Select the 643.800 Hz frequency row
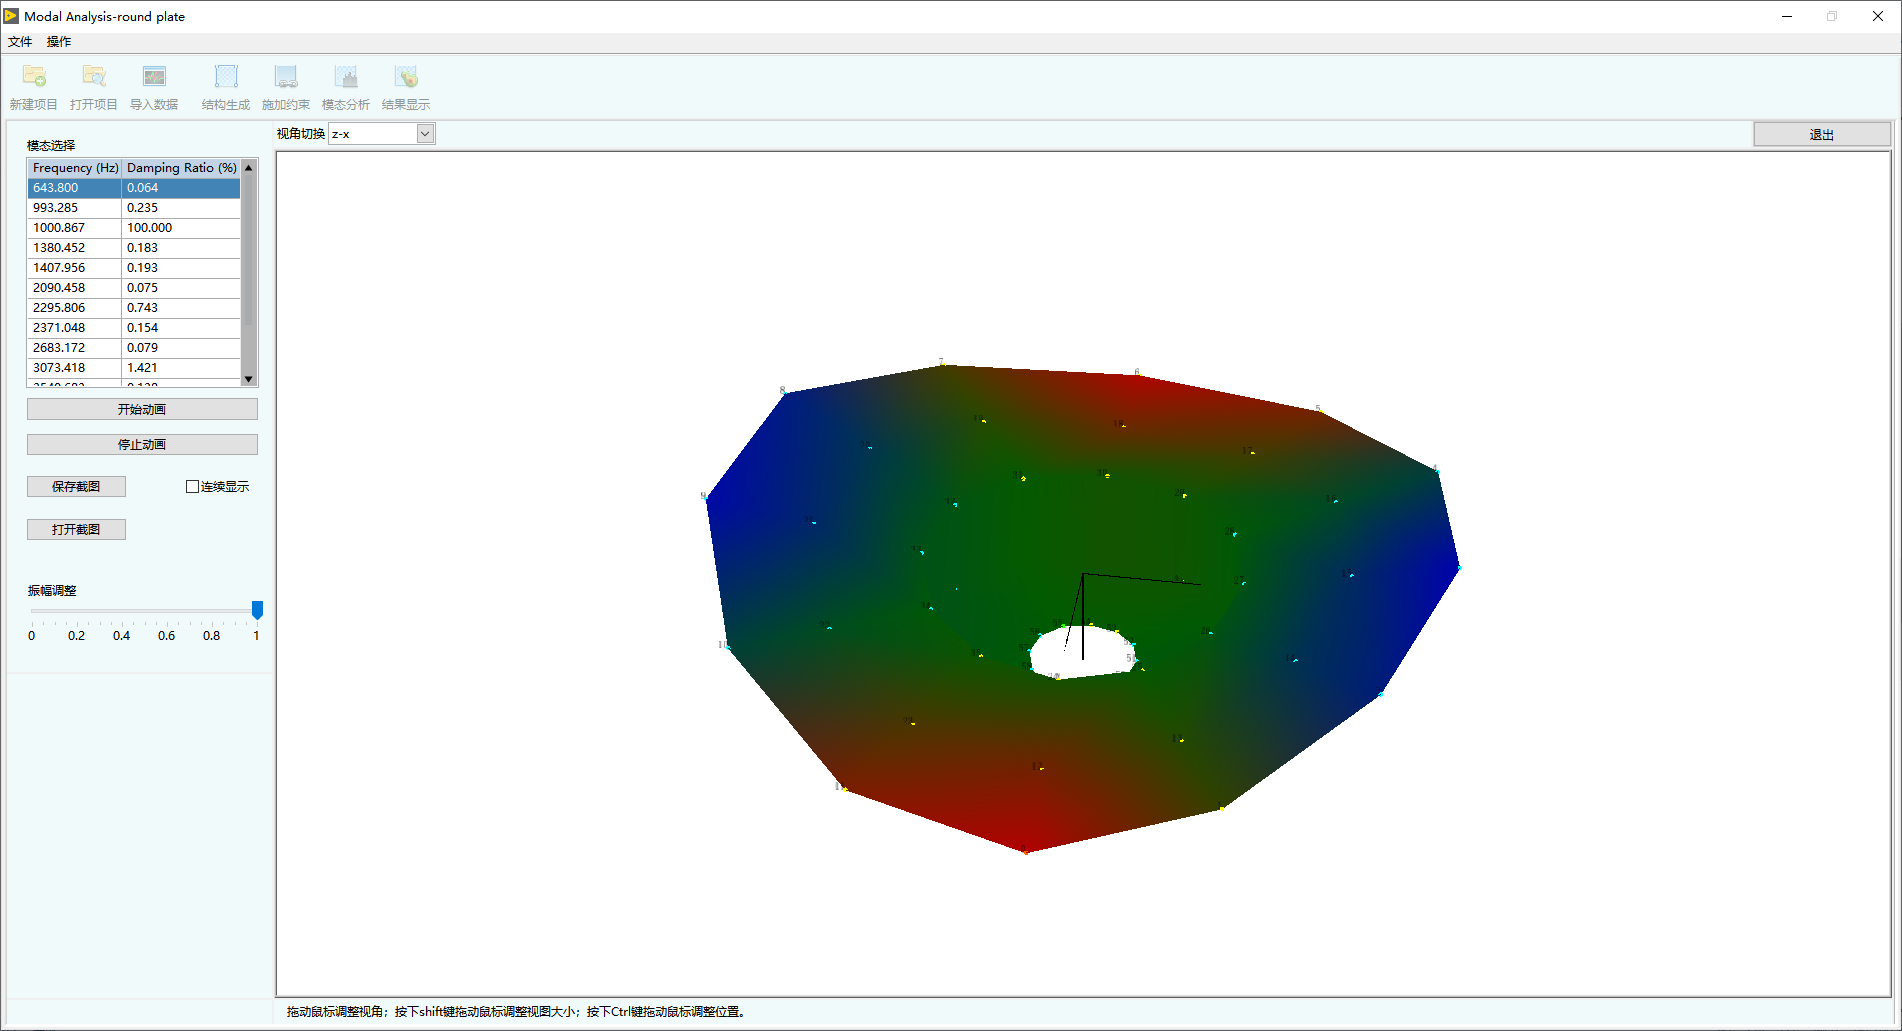 [134, 188]
